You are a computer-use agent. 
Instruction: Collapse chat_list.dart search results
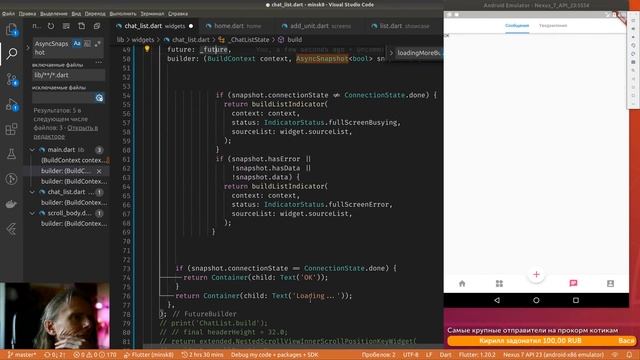click(32, 192)
